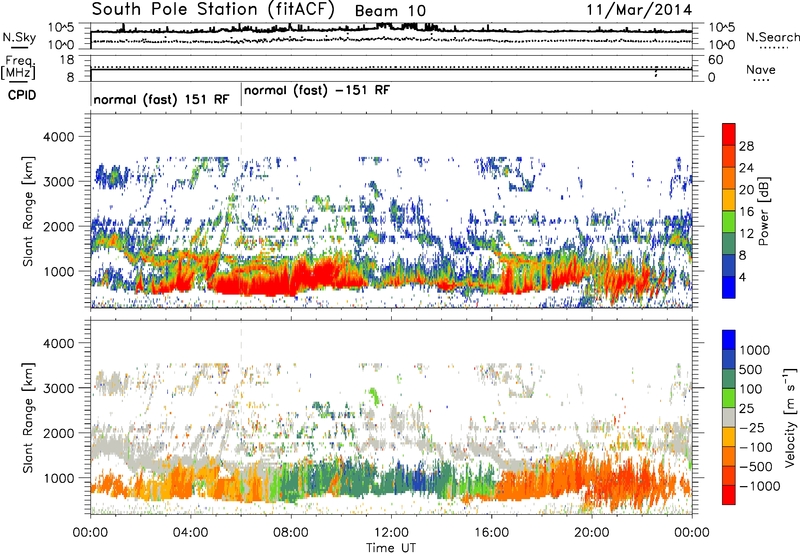Click the 'Slant Range [km]' label of power panel
This screenshot has width=800, height=554.
pos(28,211)
